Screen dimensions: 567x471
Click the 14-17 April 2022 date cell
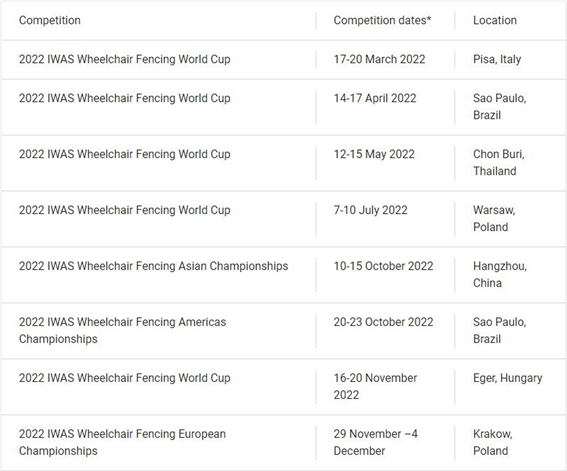pos(375,98)
